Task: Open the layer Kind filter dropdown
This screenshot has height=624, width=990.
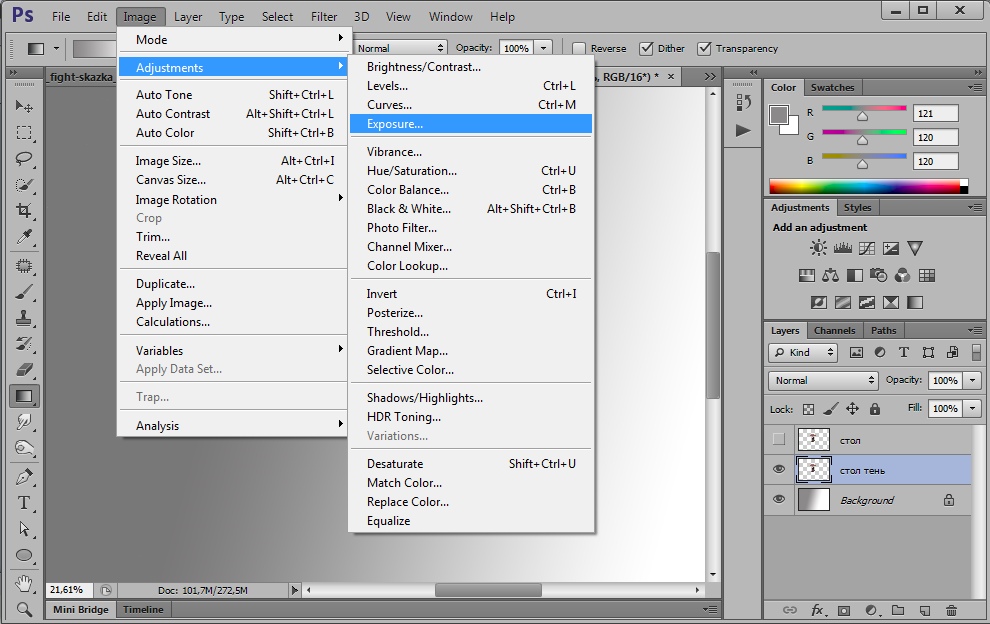Action: point(803,352)
